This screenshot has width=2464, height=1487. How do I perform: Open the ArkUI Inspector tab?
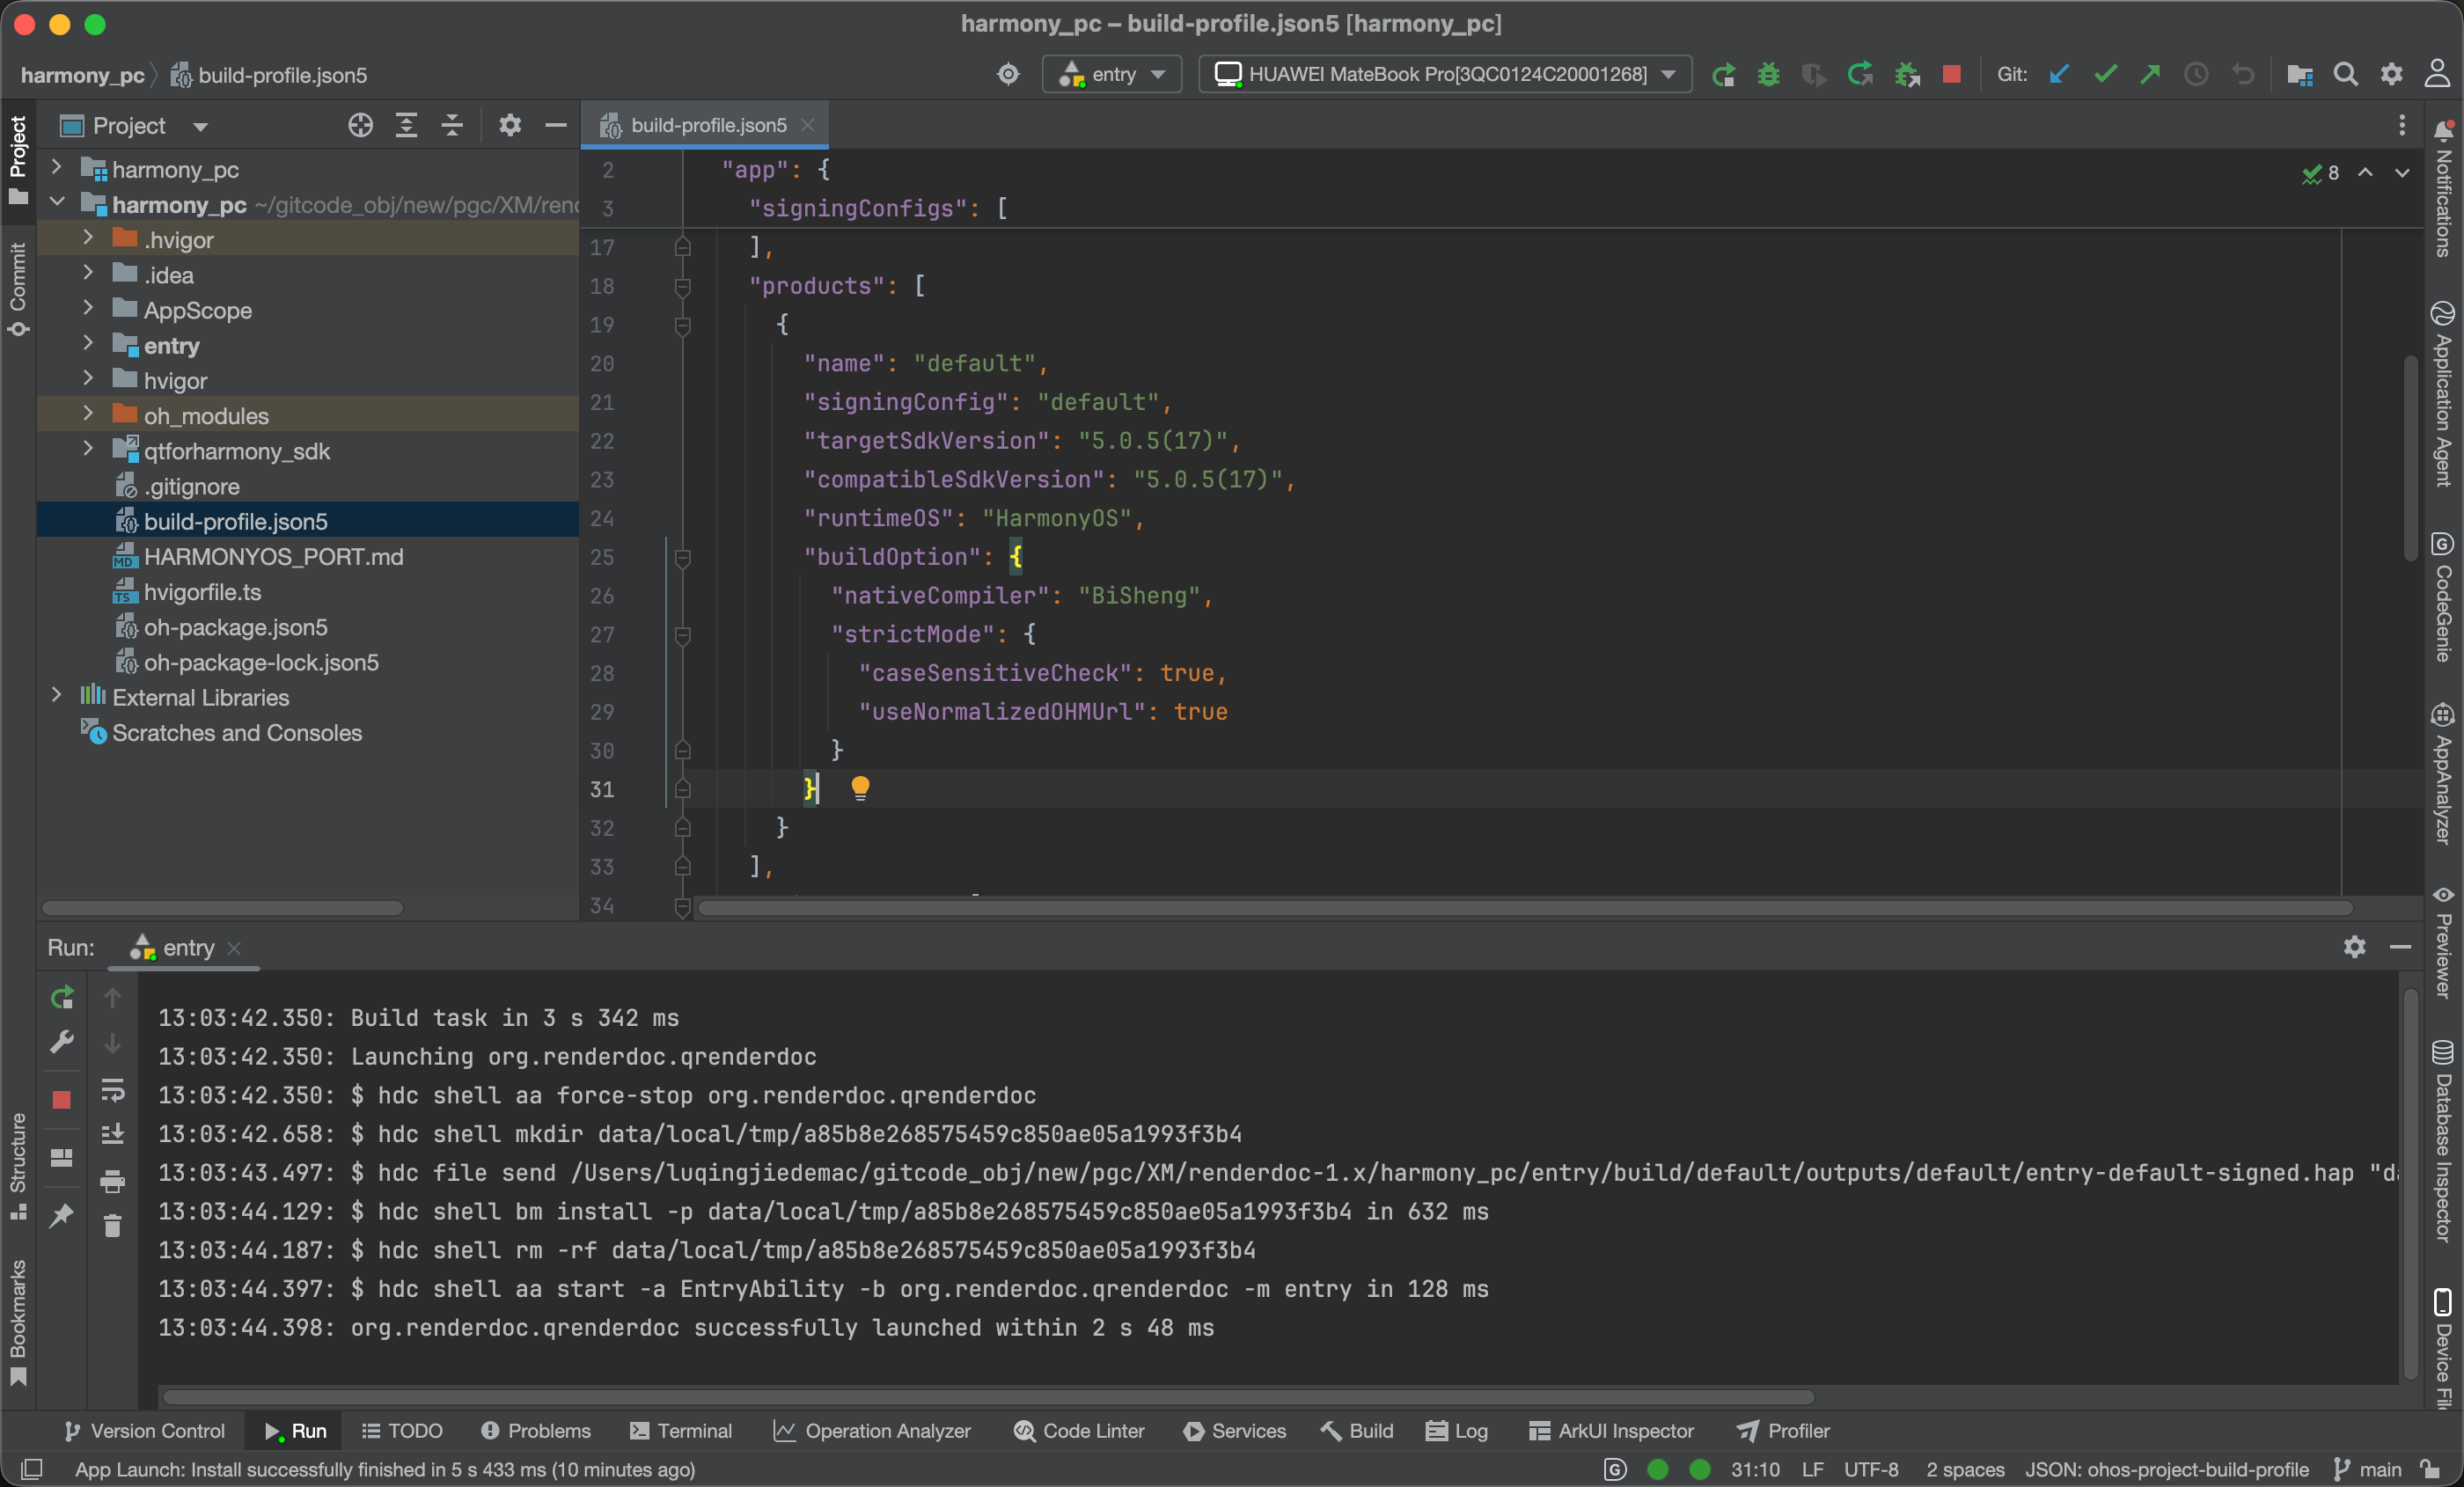pos(1611,1430)
